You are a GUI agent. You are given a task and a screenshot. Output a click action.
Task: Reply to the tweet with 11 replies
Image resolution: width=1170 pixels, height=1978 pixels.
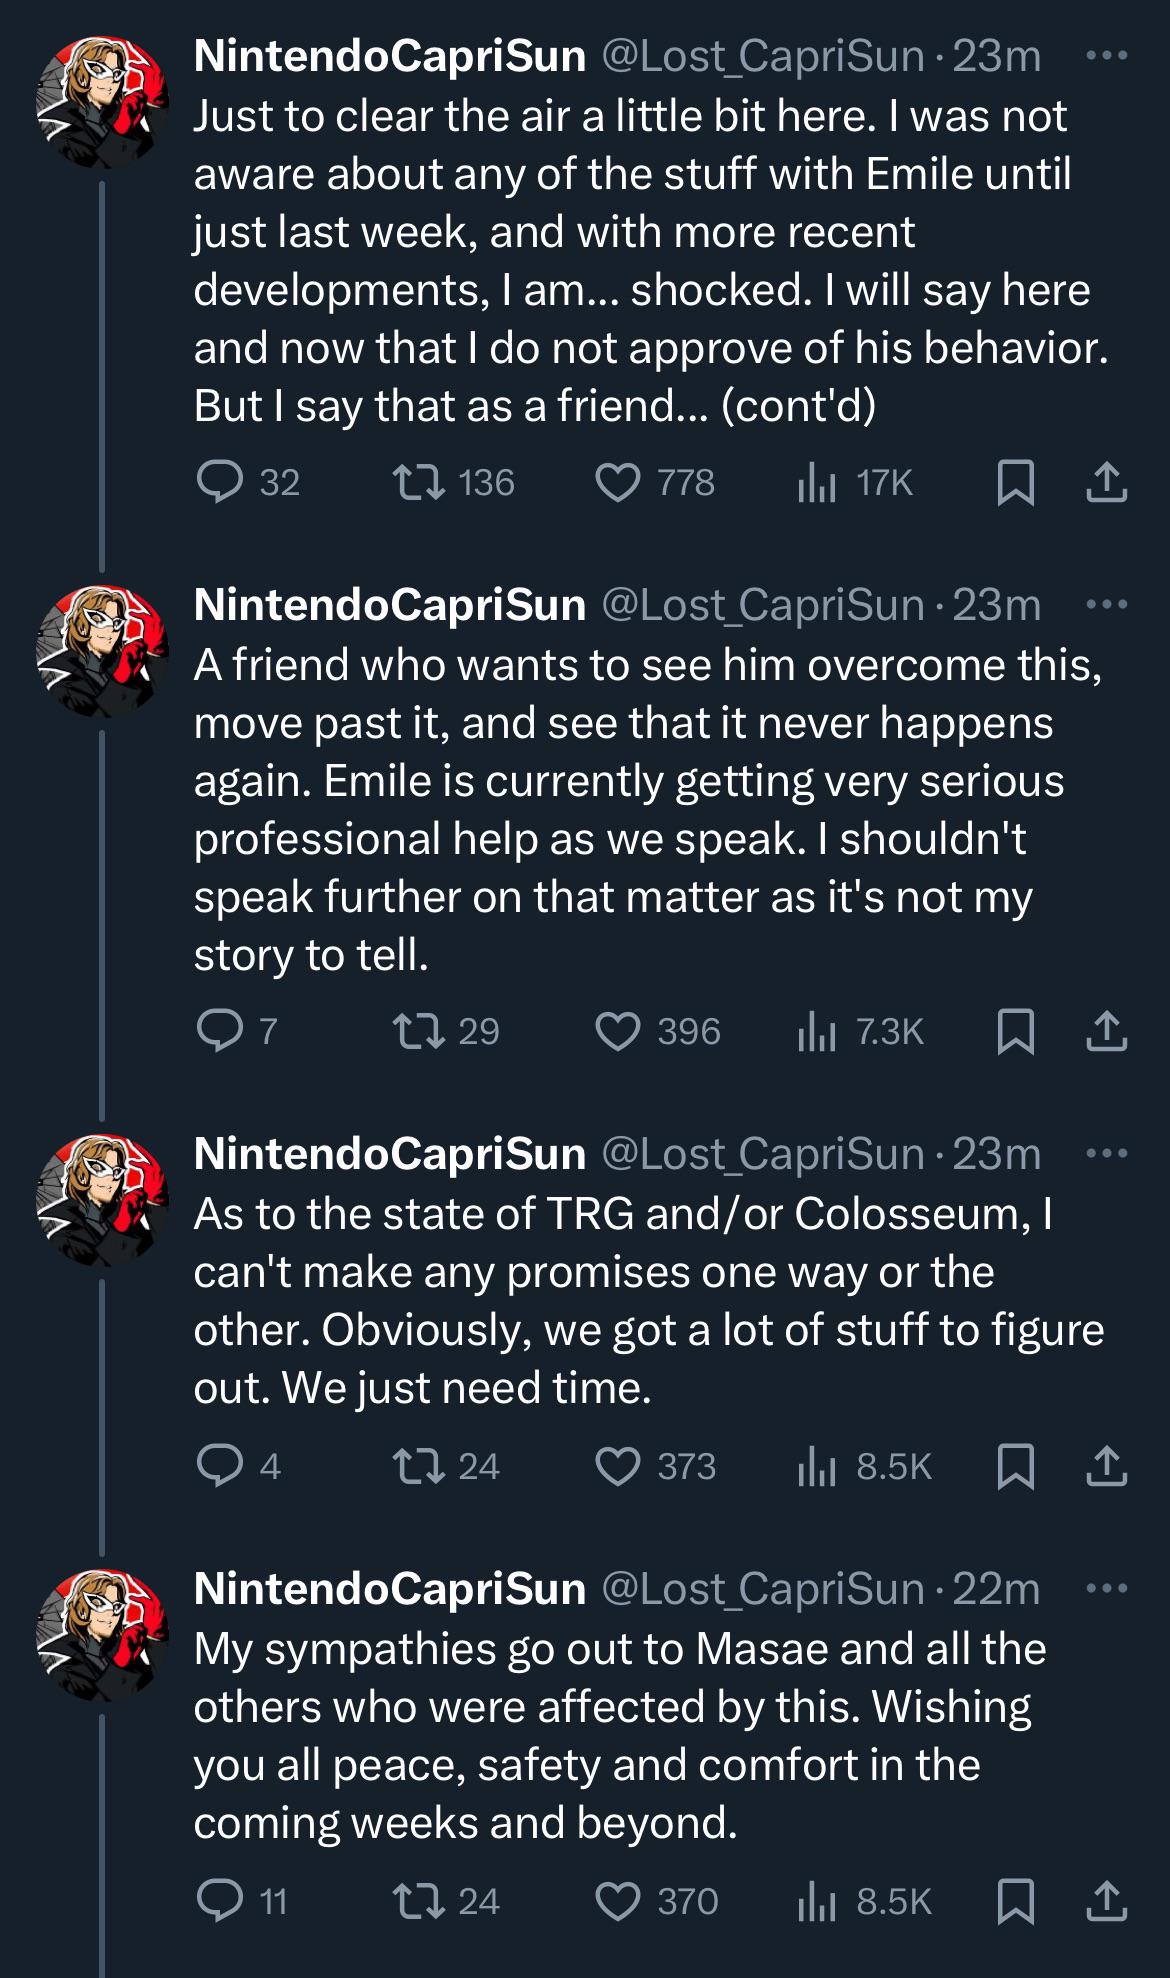[x=216, y=1901]
